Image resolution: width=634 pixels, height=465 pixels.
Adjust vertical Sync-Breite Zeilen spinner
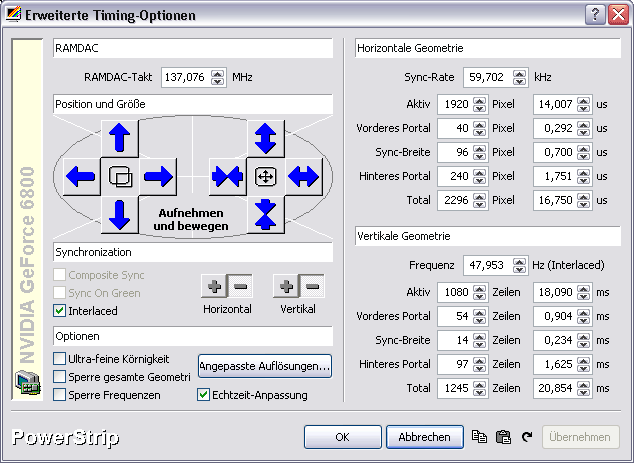(x=480, y=340)
